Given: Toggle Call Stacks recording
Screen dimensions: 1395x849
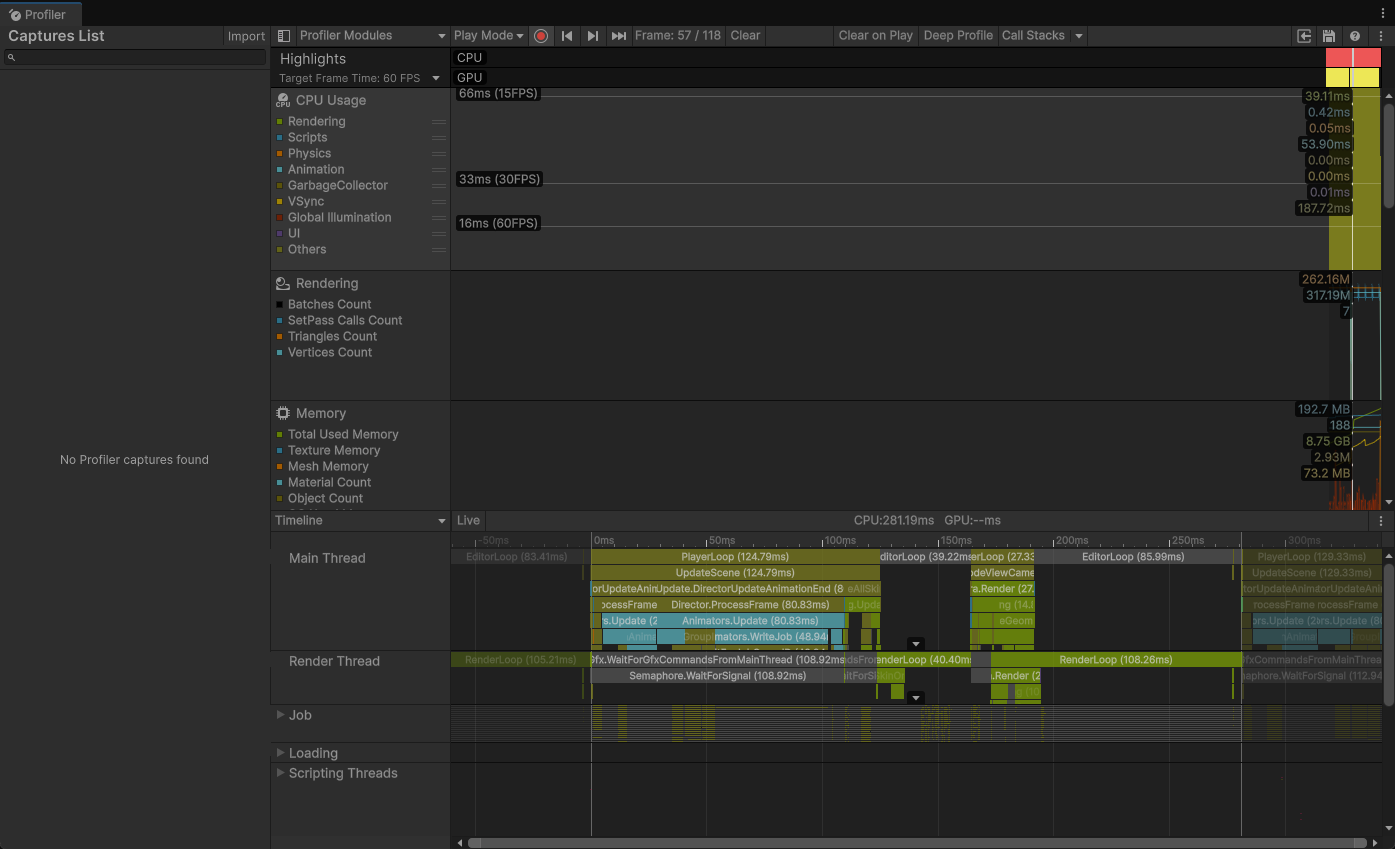Looking at the screenshot, I should (1033, 36).
